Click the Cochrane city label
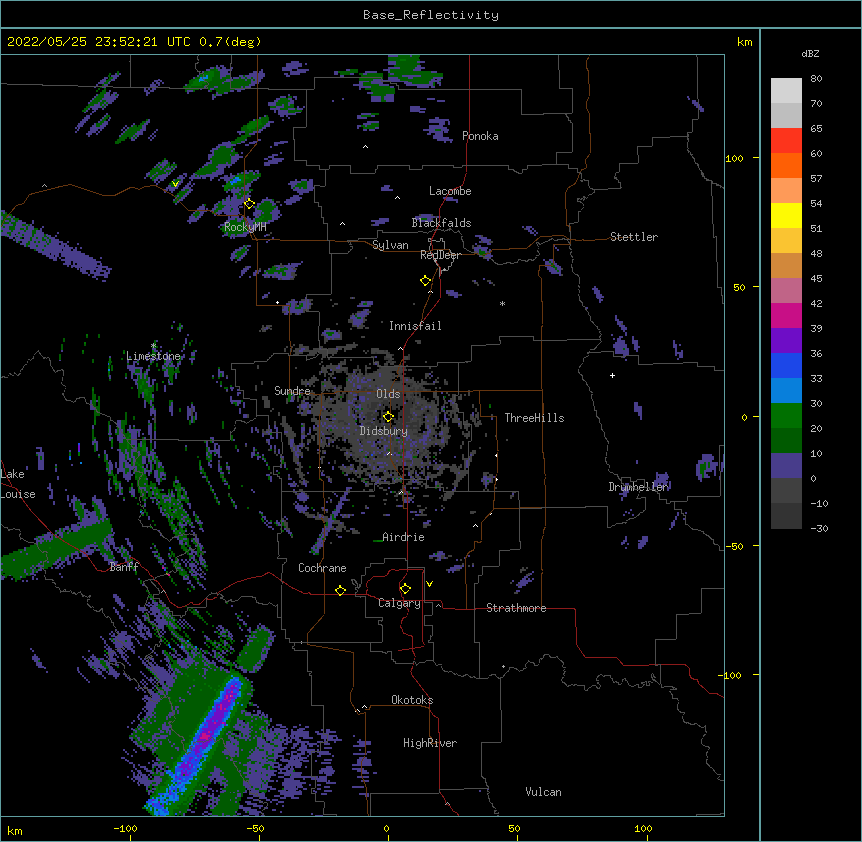This screenshot has height=842, width=862. [x=322, y=568]
